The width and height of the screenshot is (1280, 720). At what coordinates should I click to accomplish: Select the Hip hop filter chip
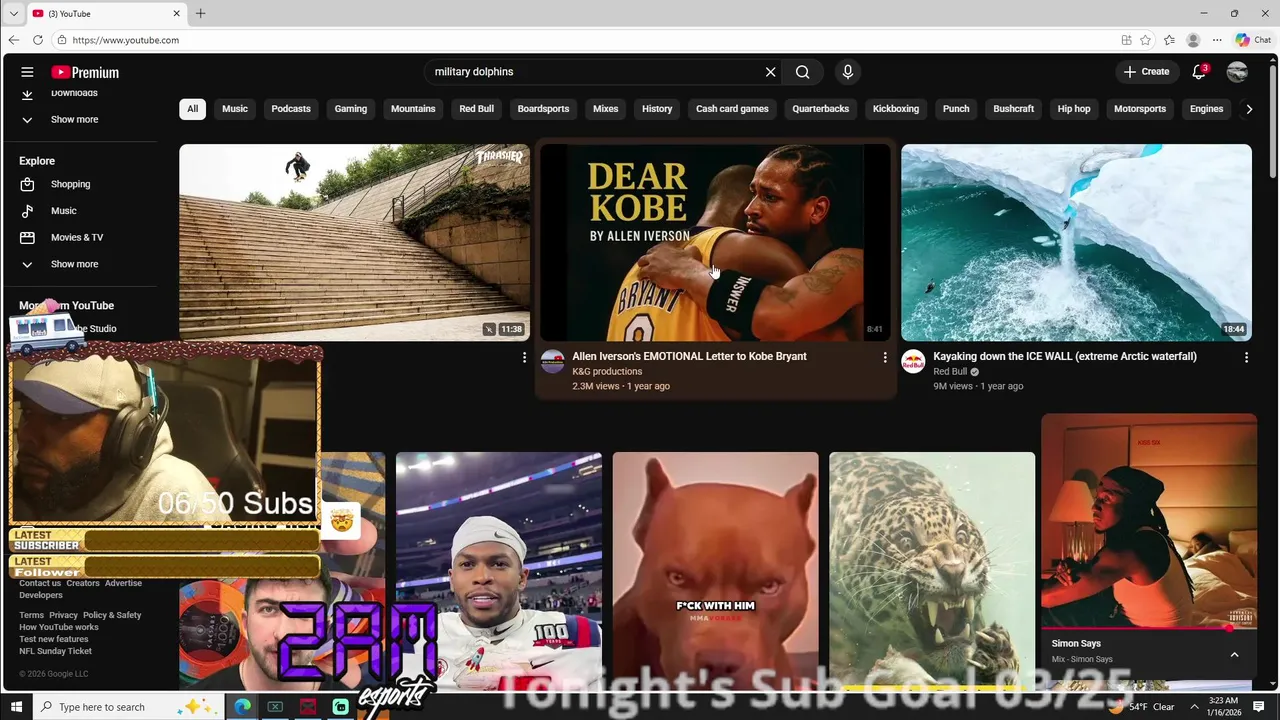[1074, 109]
